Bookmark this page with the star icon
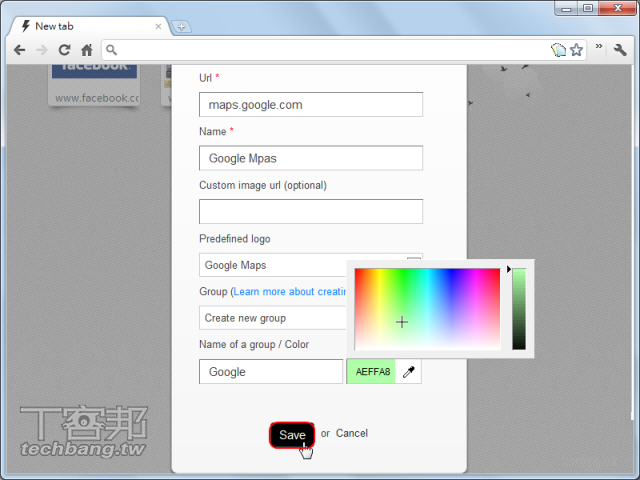 pos(576,49)
